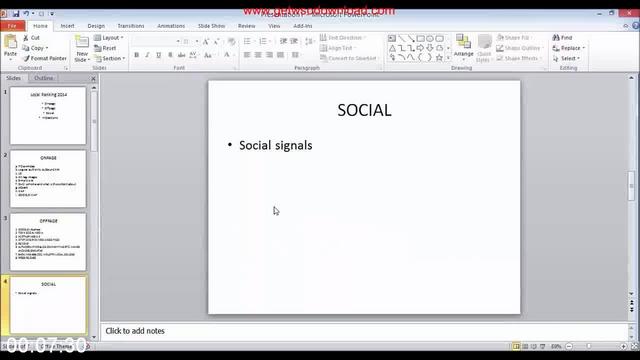The image size is (640, 360).
Task: Click the Arrange button
Action: point(464,48)
